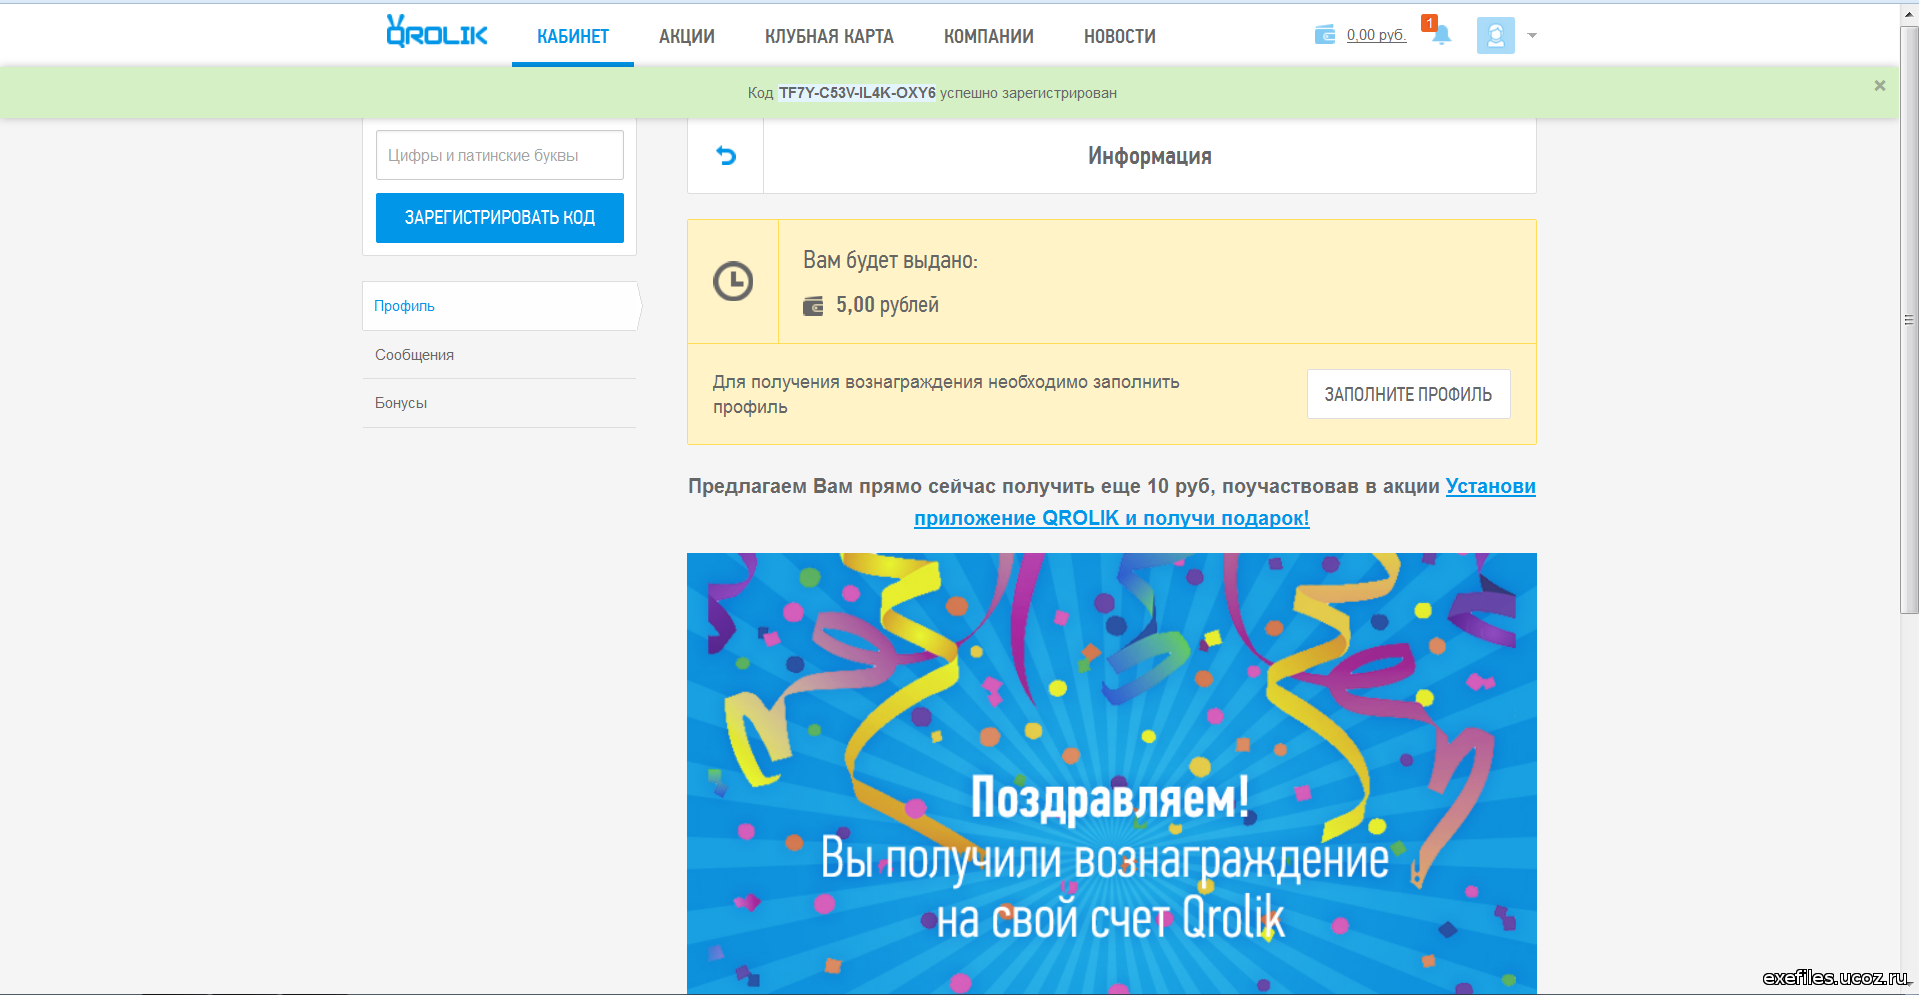This screenshot has height=995, width=1919.
Task: Click the QROLIK logo
Action: [437, 32]
